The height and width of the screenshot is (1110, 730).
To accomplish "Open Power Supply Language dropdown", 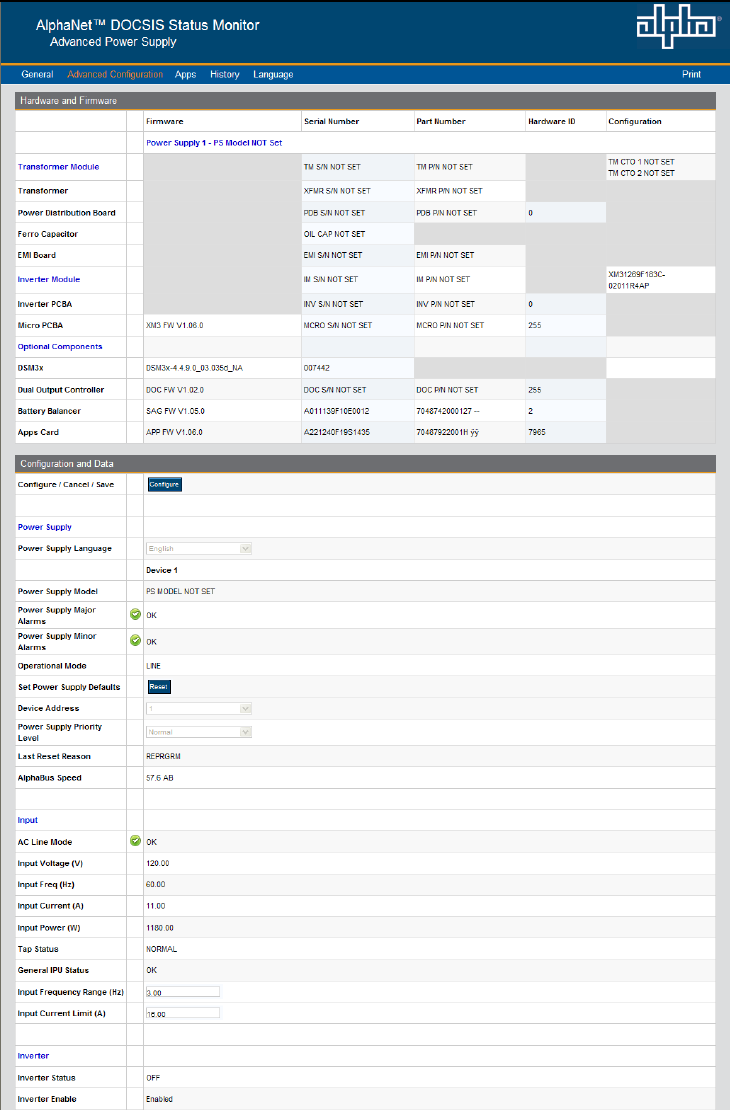I will (x=199, y=549).
